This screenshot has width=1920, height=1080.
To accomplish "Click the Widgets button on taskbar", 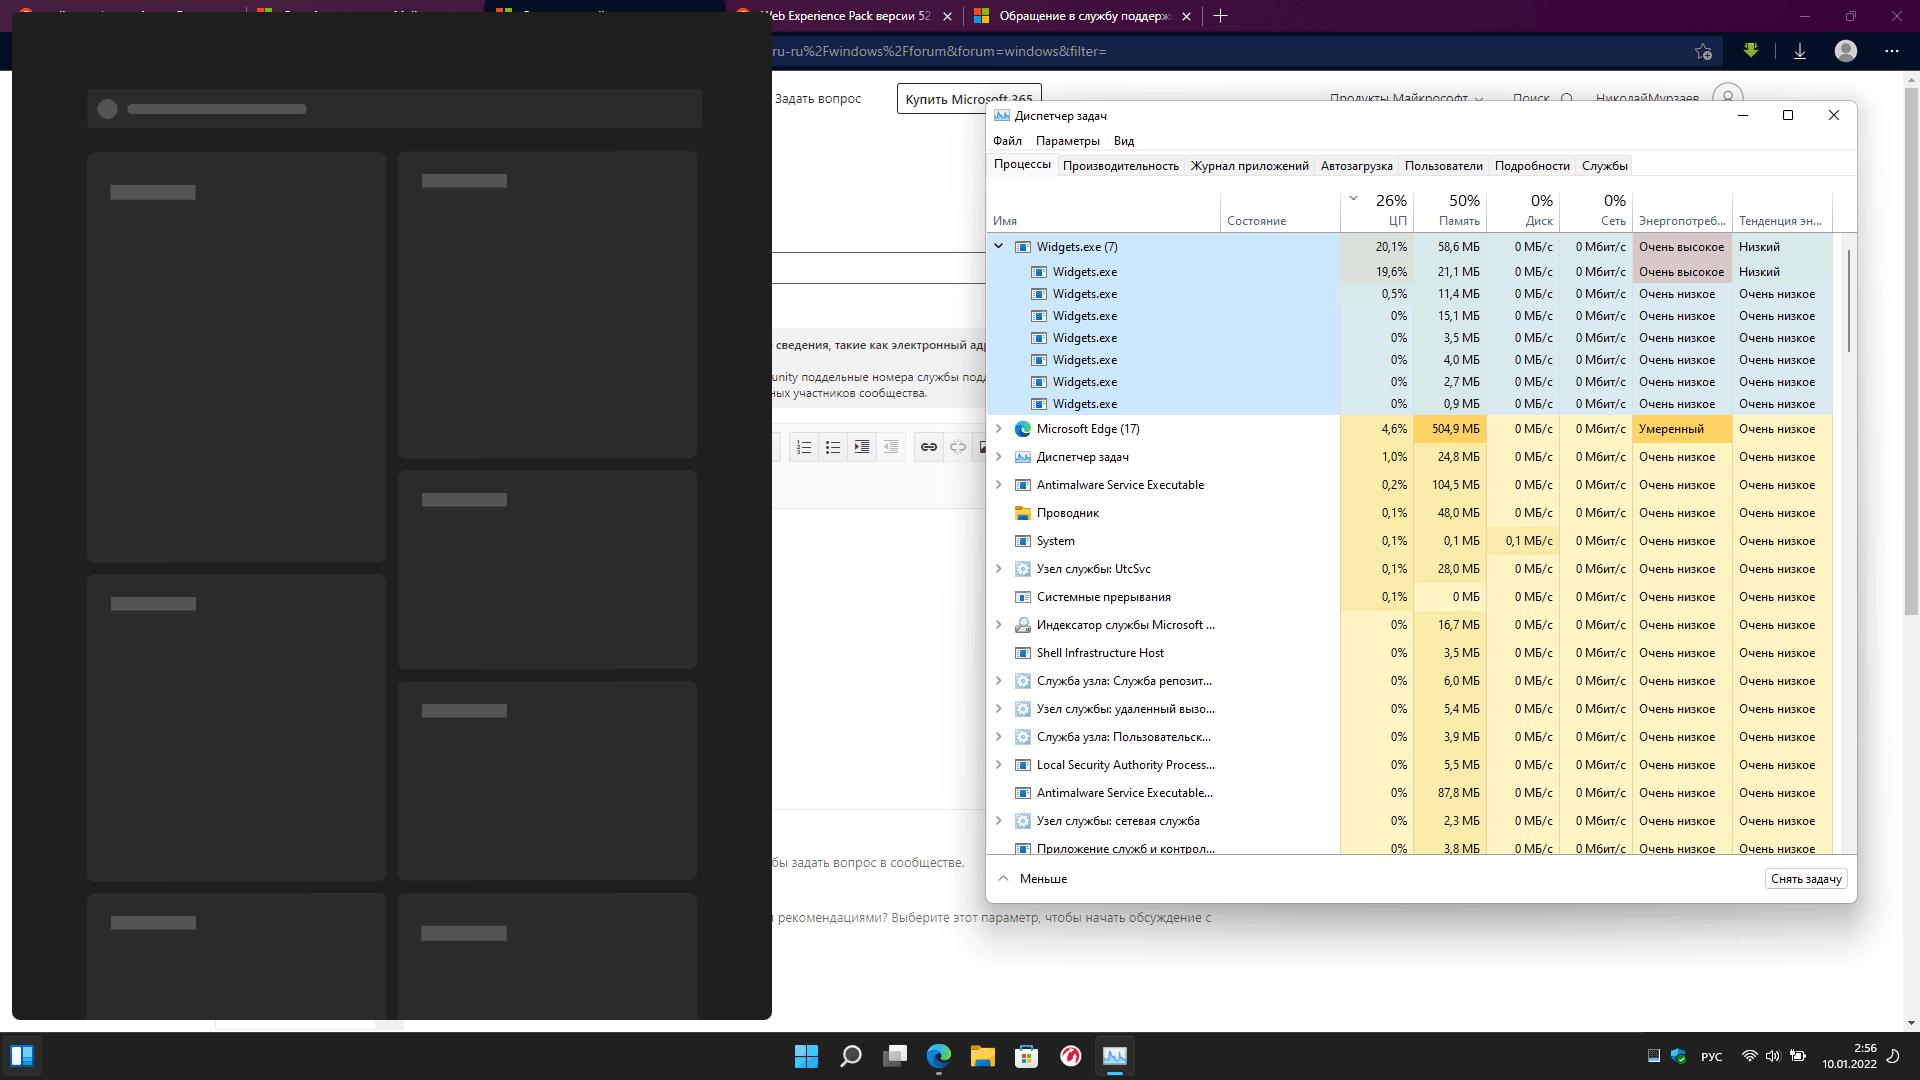I will (x=22, y=1056).
